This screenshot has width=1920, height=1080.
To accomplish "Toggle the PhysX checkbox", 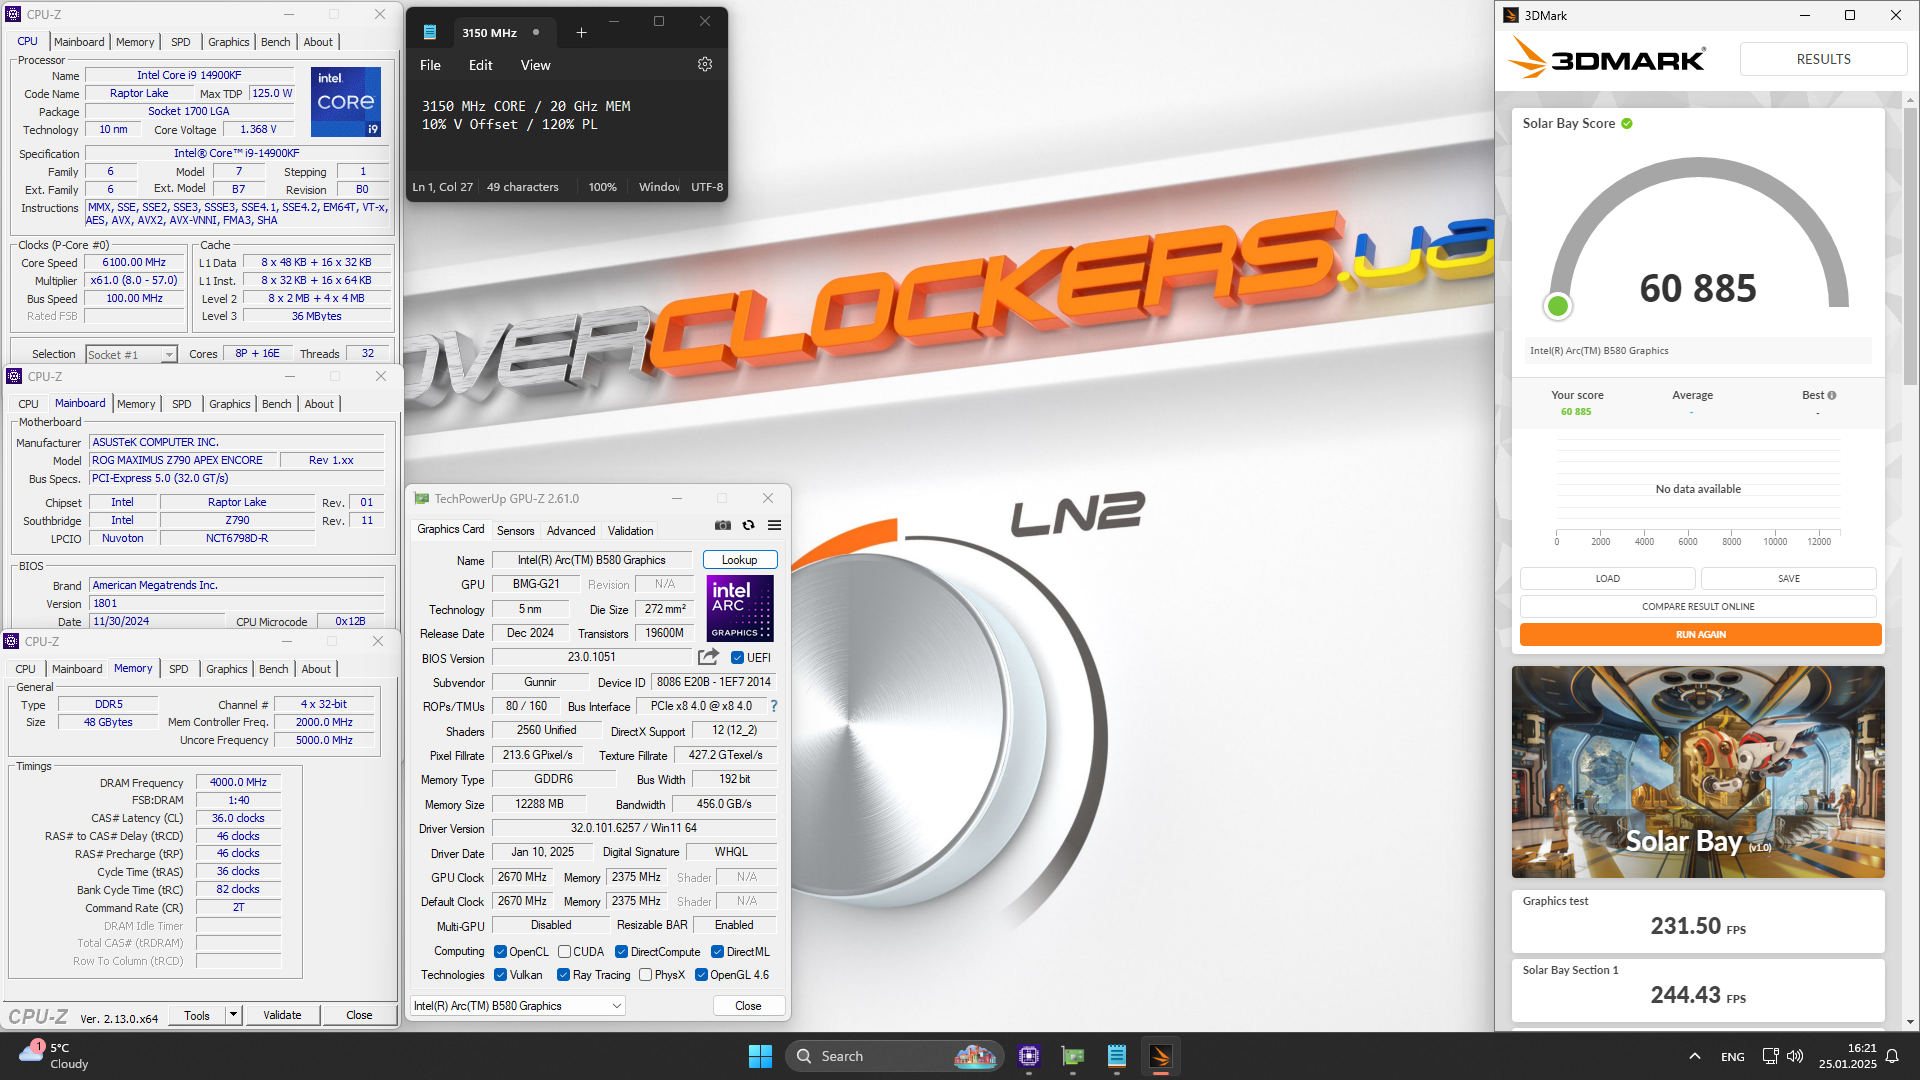I will pos(645,975).
